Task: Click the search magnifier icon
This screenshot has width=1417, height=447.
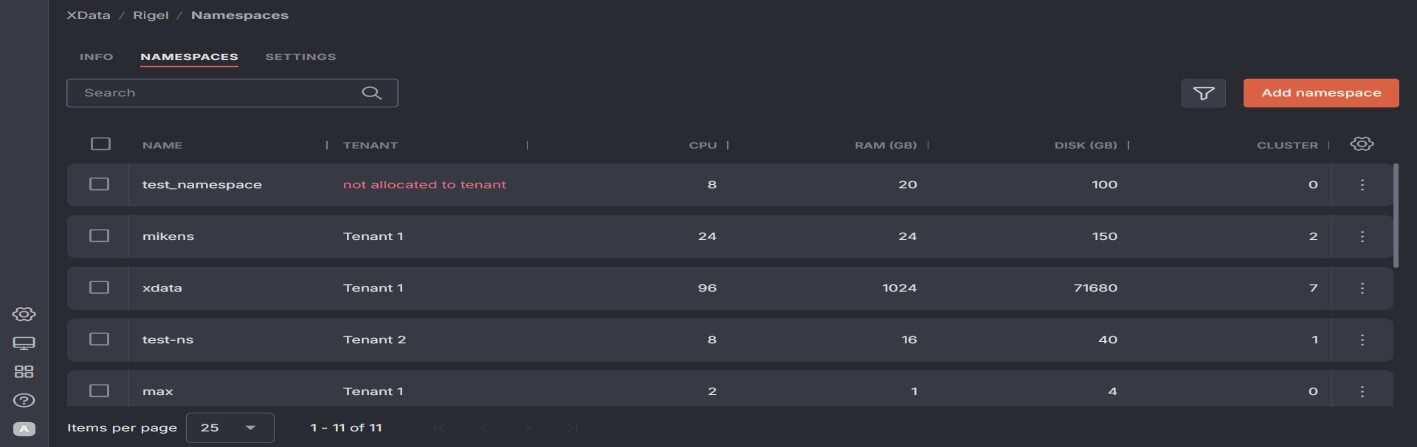Action: tap(371, 93)
